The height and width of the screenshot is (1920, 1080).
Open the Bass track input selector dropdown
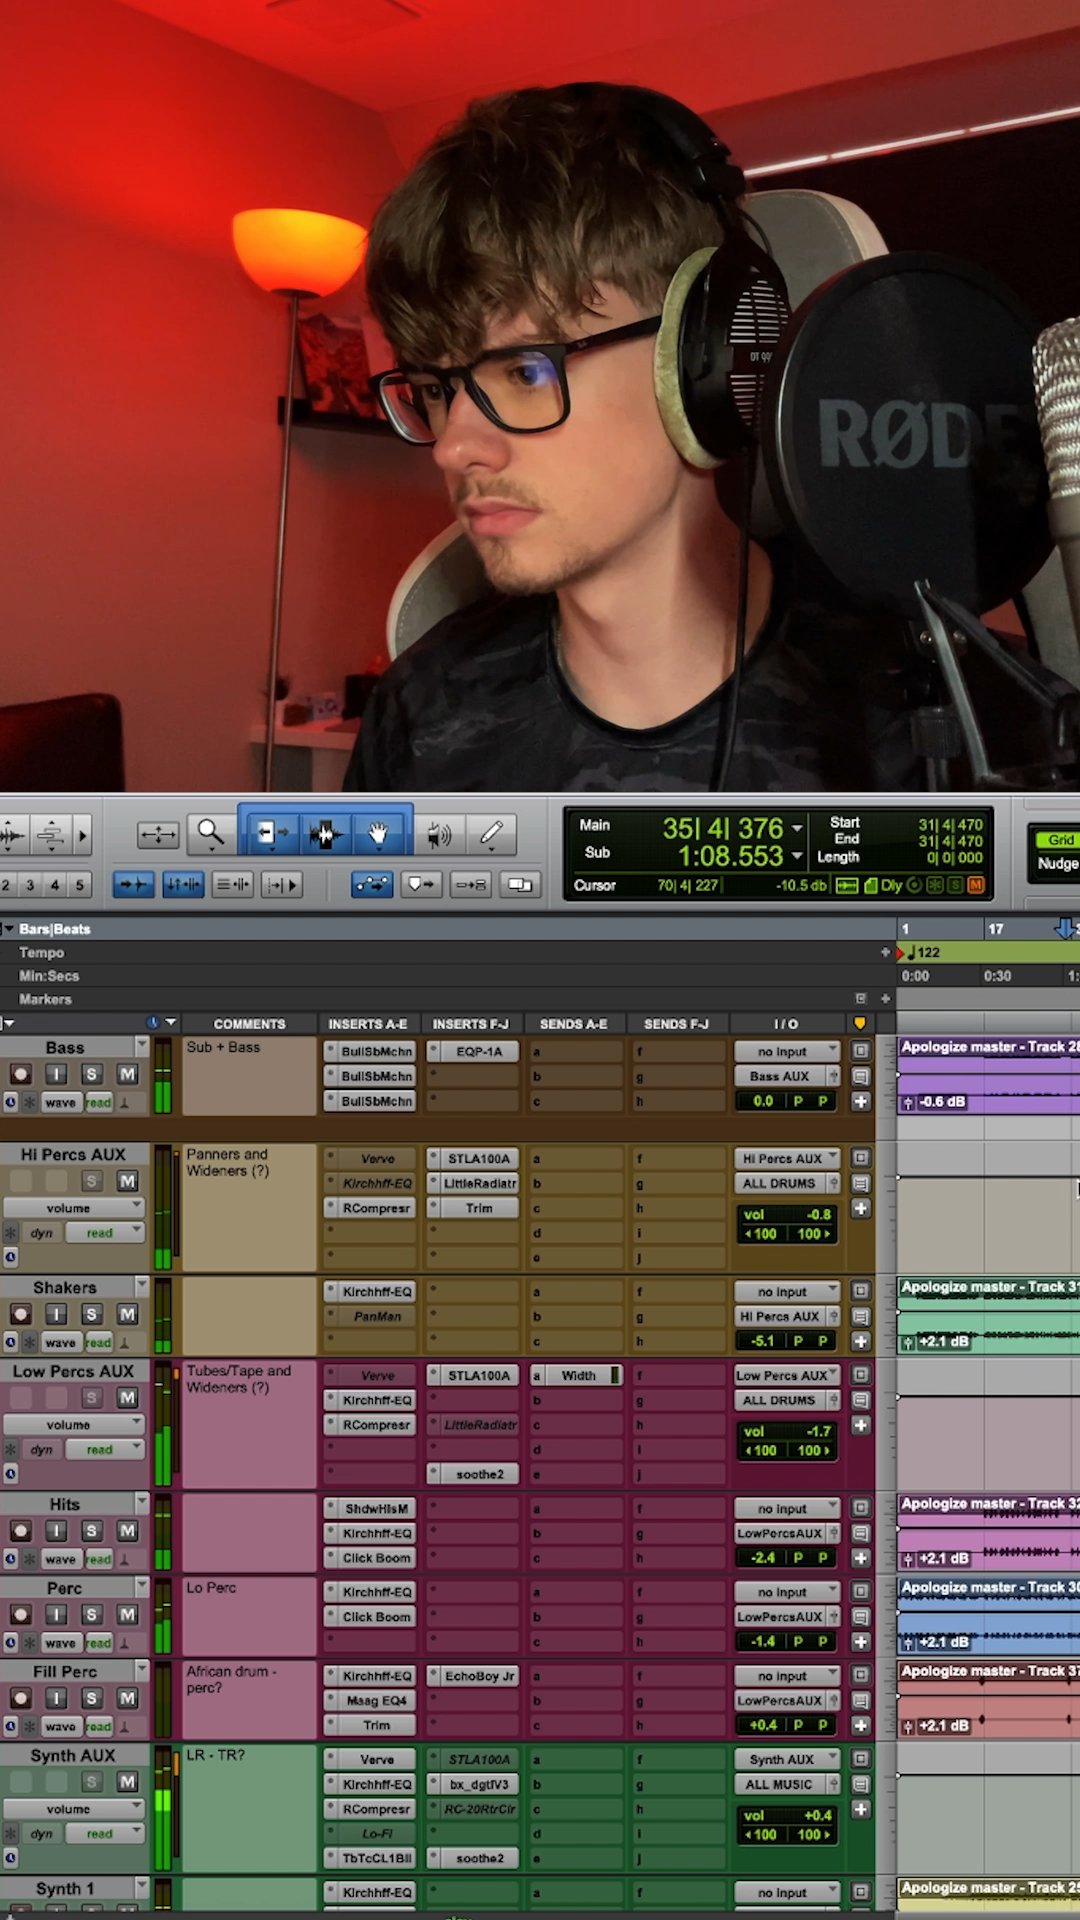(x=787, y=1051)
